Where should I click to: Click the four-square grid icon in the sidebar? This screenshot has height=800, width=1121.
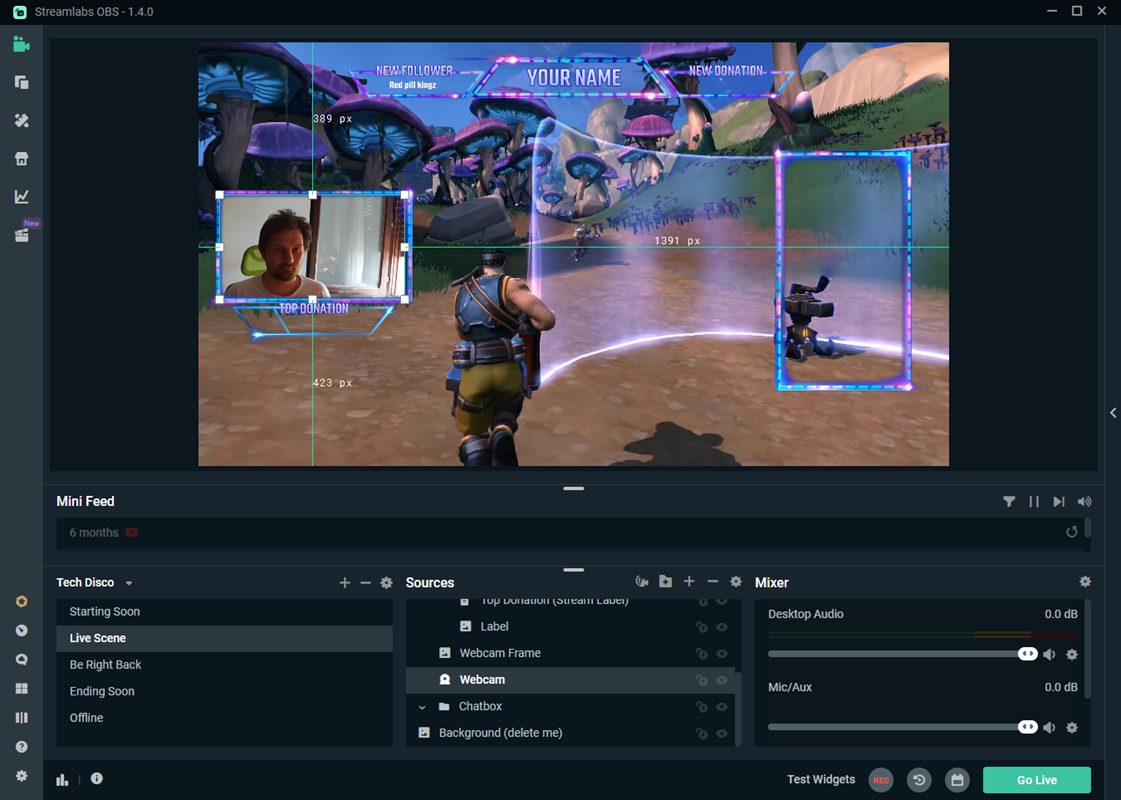[21, 688]
